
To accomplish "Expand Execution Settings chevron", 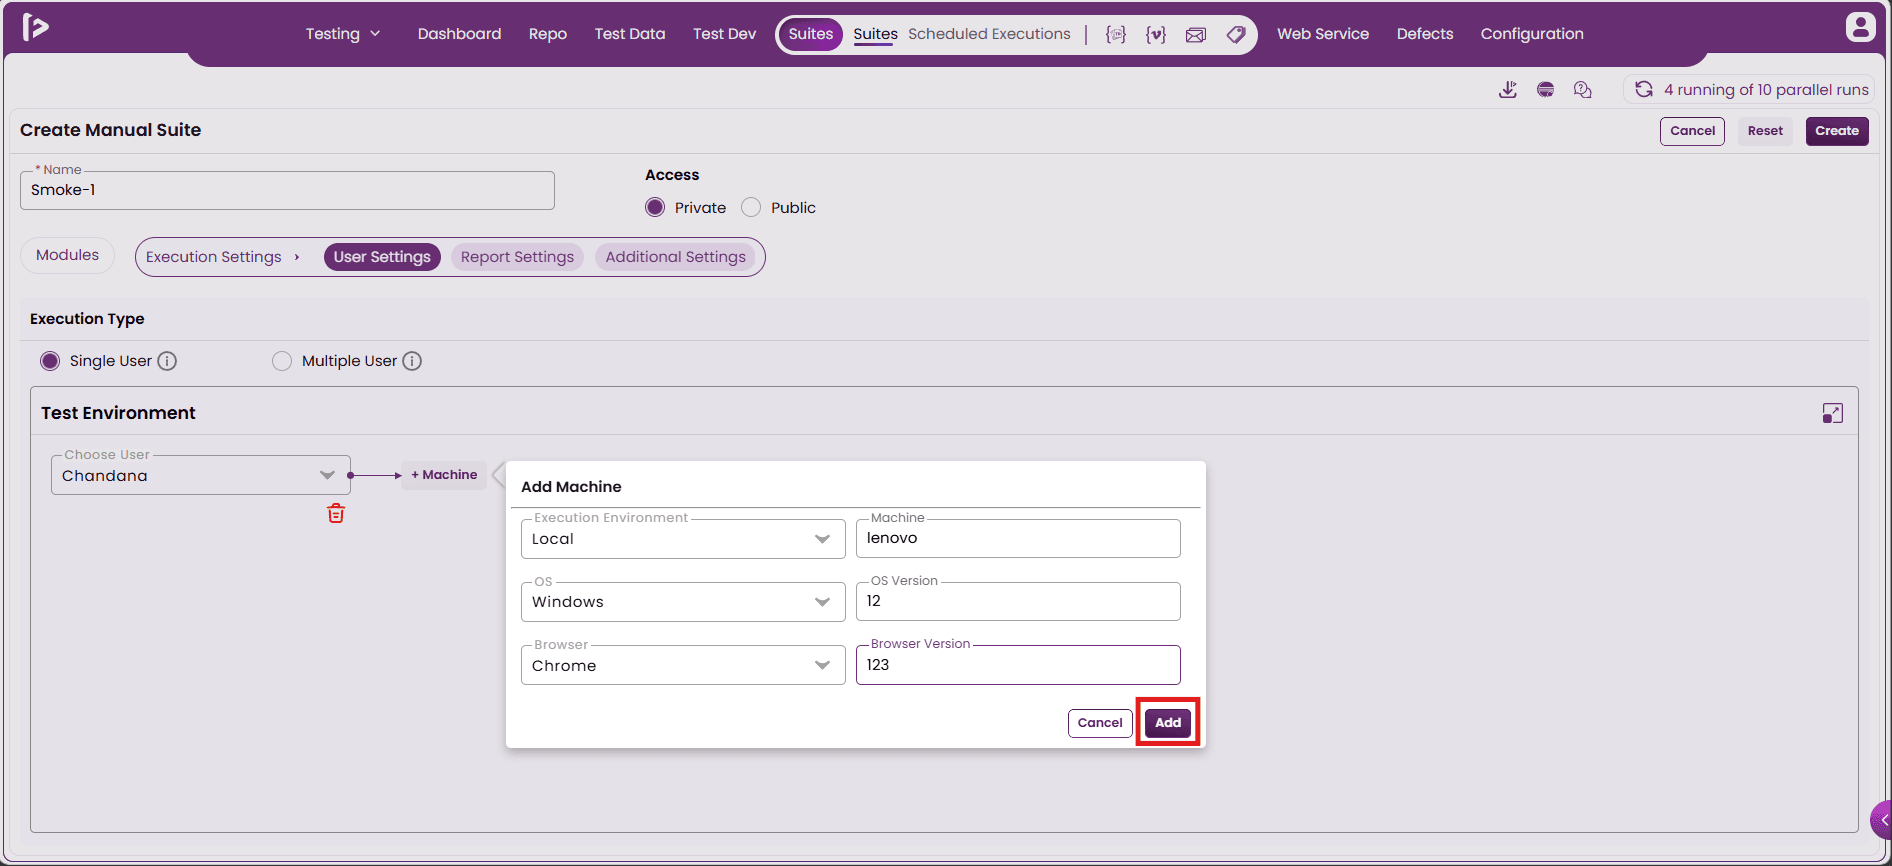I will click(x=297, y=257).
